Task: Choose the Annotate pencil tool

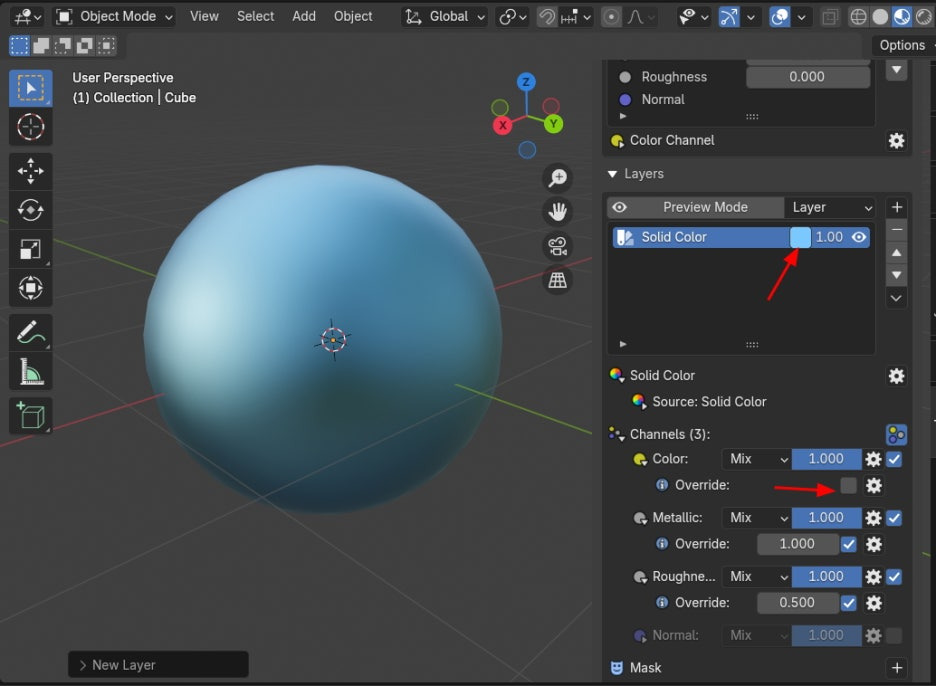Action: click(30, 333)
